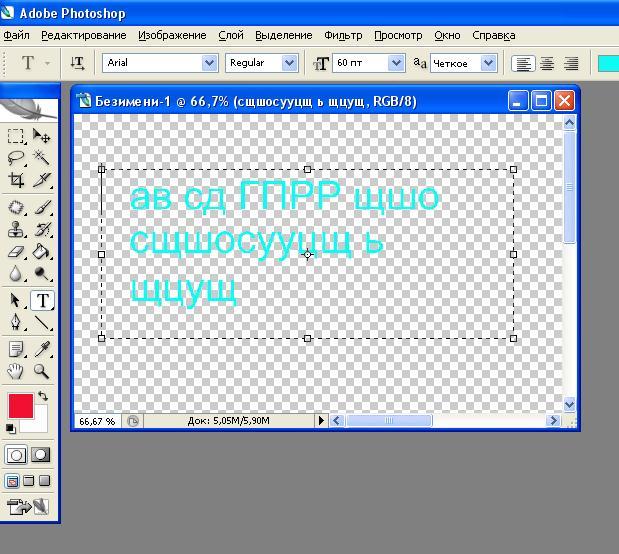Select the Notes tool
The image size is (619, 554).
click(x=16, y=349)
